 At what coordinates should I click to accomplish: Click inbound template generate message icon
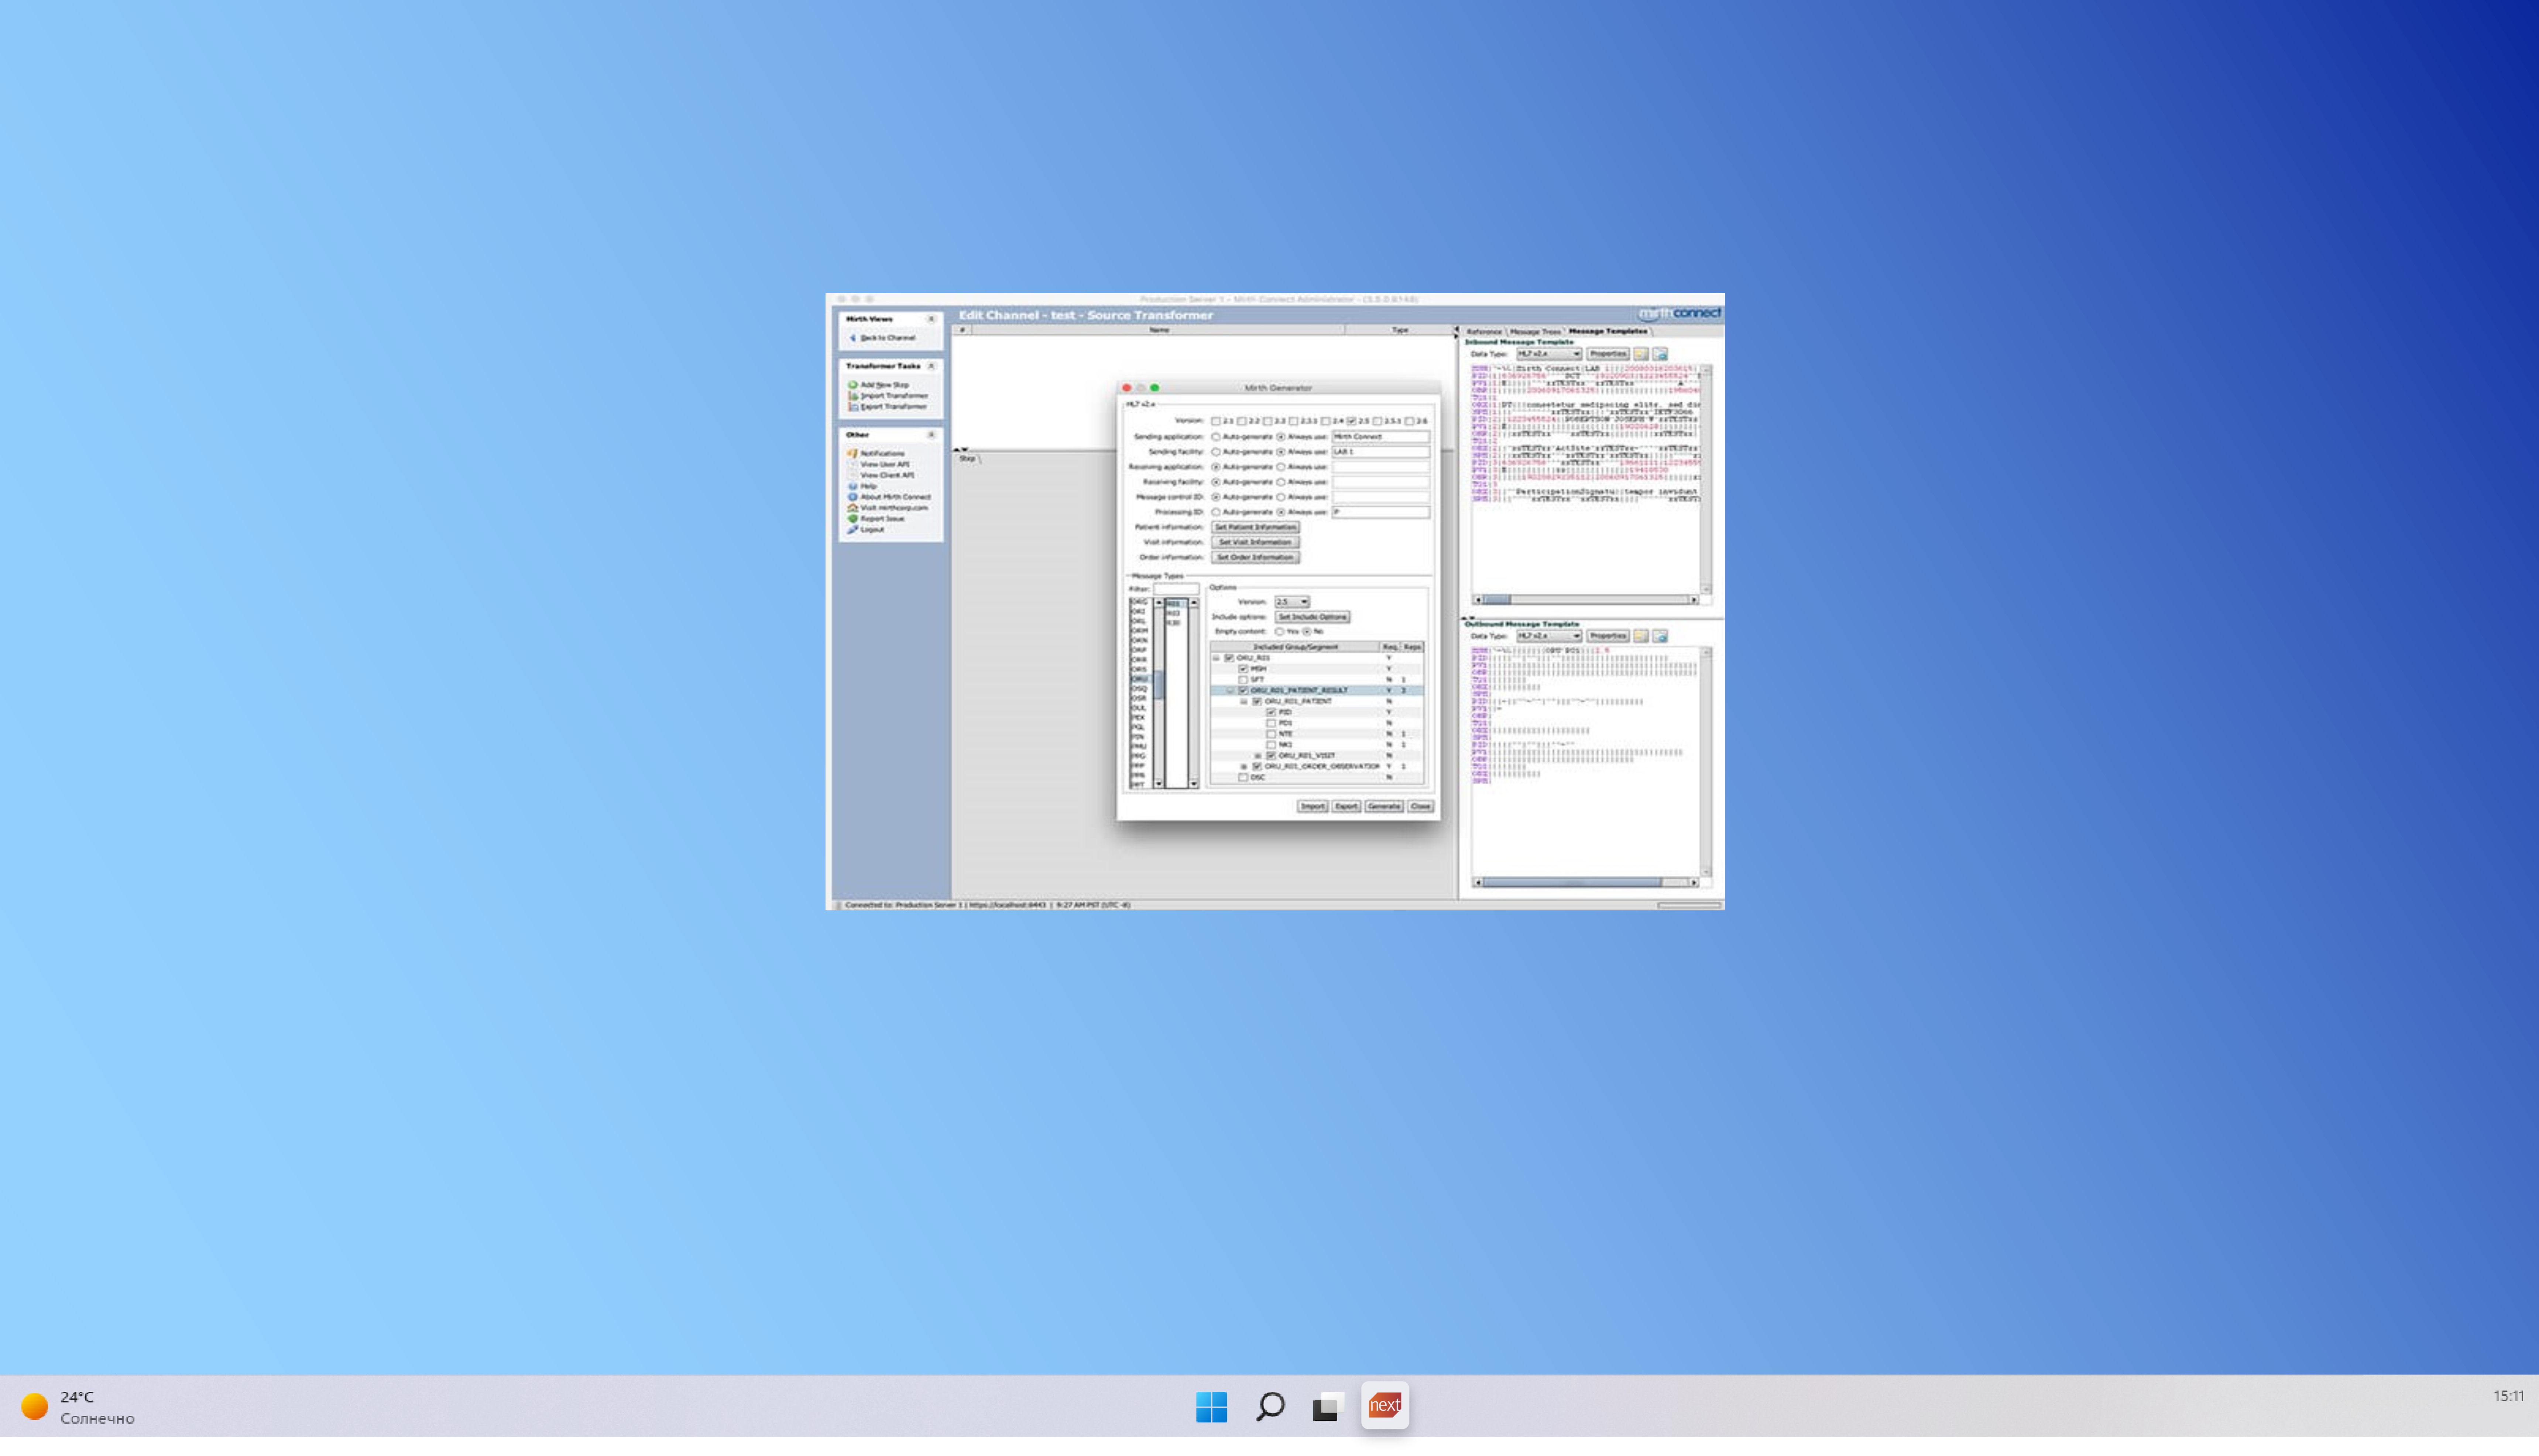click(x=1660, y=354)
